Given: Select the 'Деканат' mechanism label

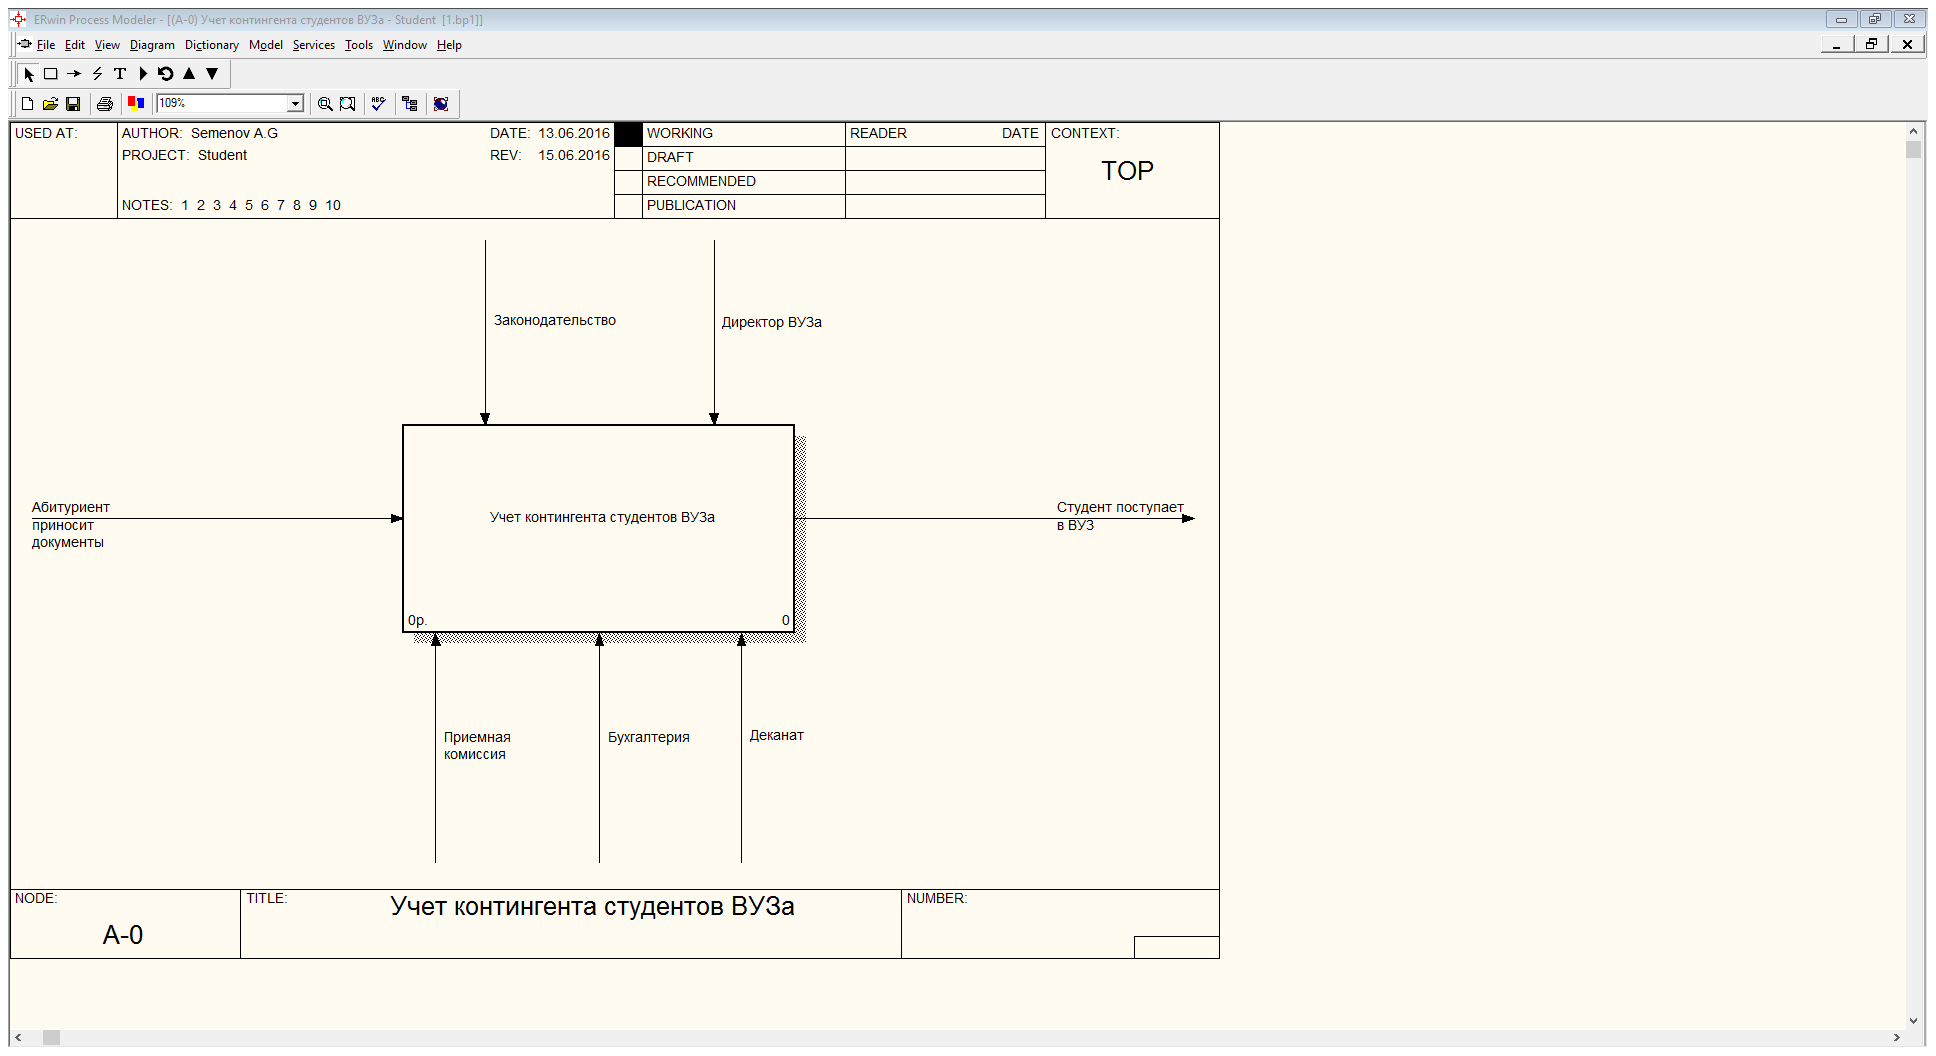Looking at the screenshot, I should (777, 735).
